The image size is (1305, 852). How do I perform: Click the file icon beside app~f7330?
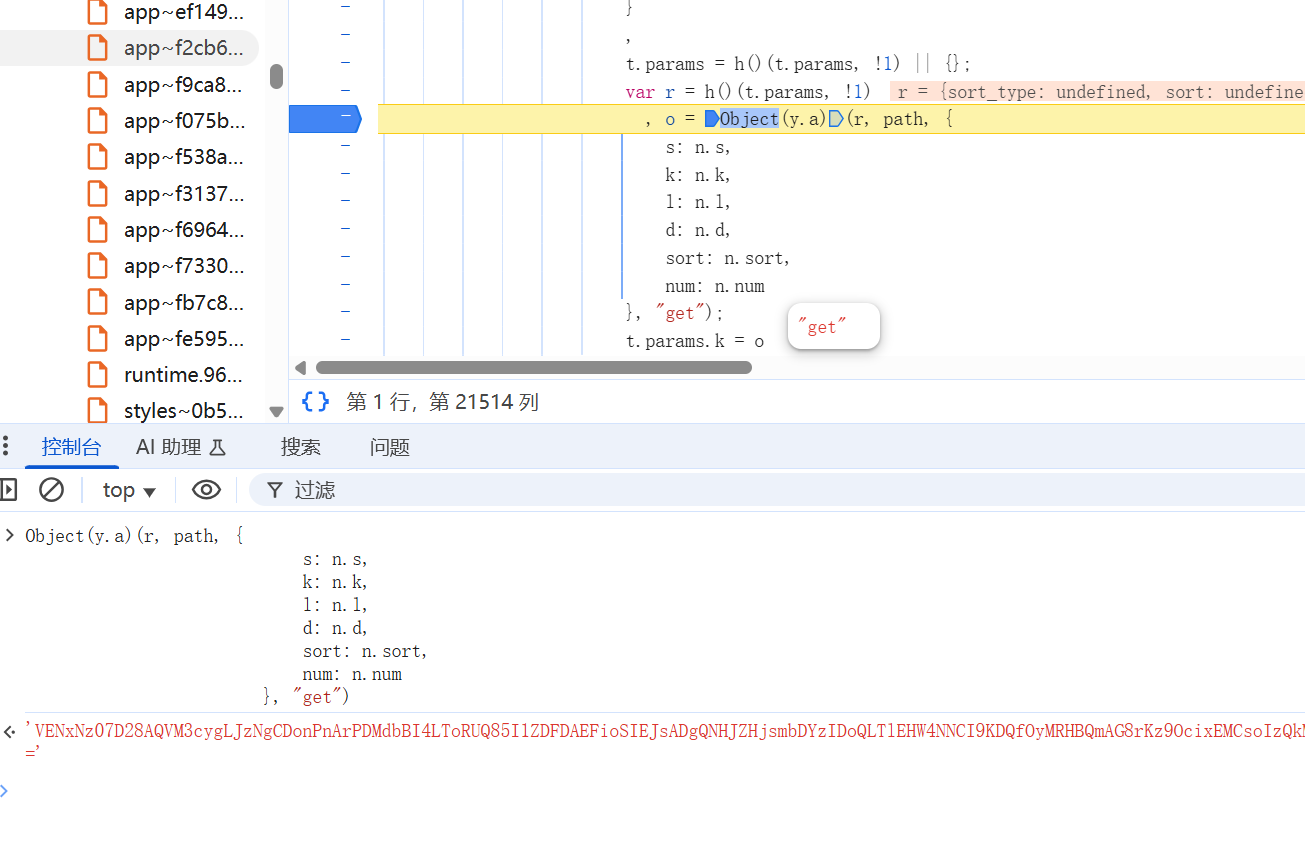tap(97, 266)
